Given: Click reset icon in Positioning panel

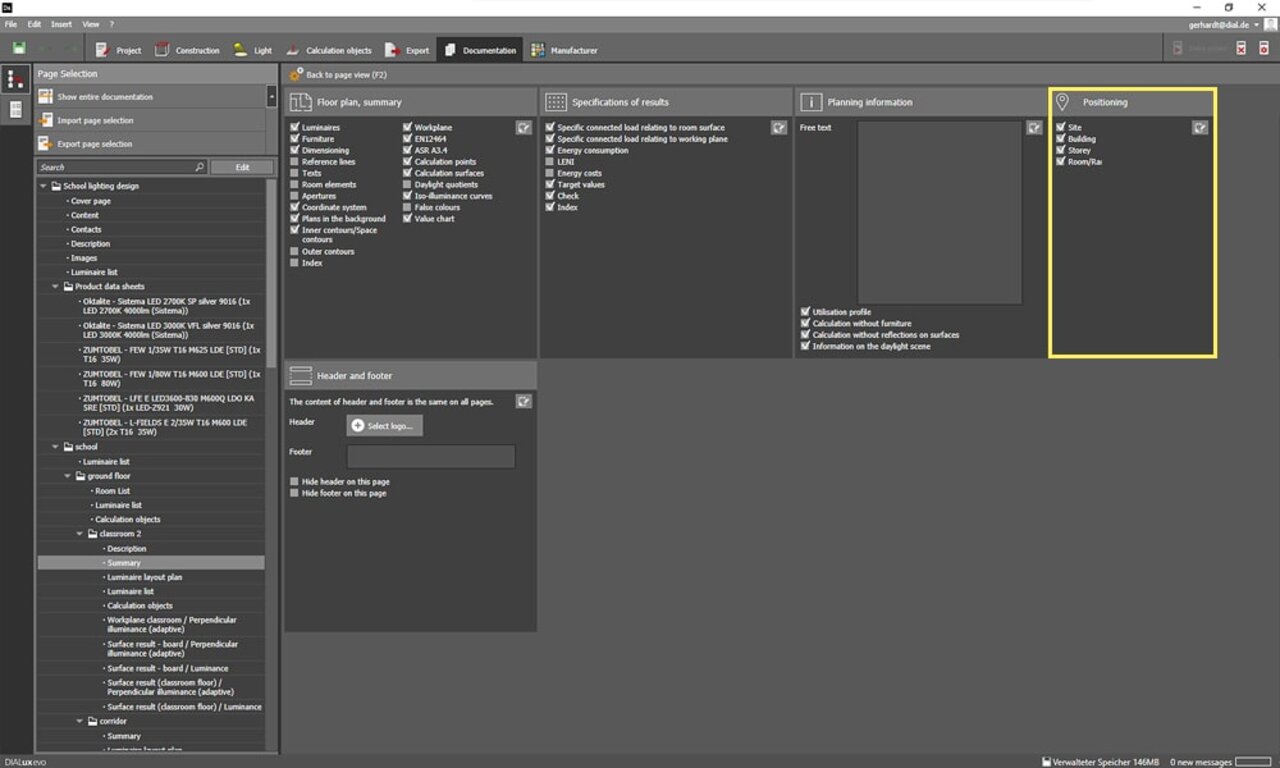Looking at the screenshot, I should [x=1200, y=128].
